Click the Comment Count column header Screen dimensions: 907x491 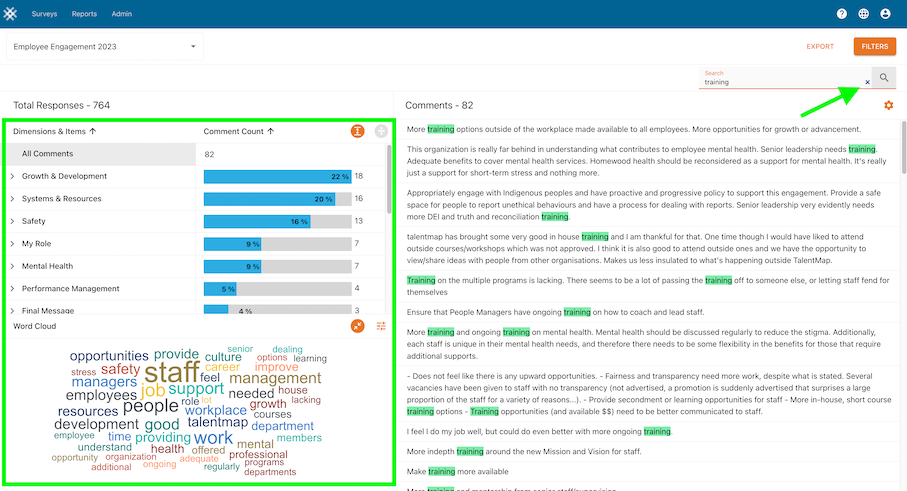coord(234,131)
